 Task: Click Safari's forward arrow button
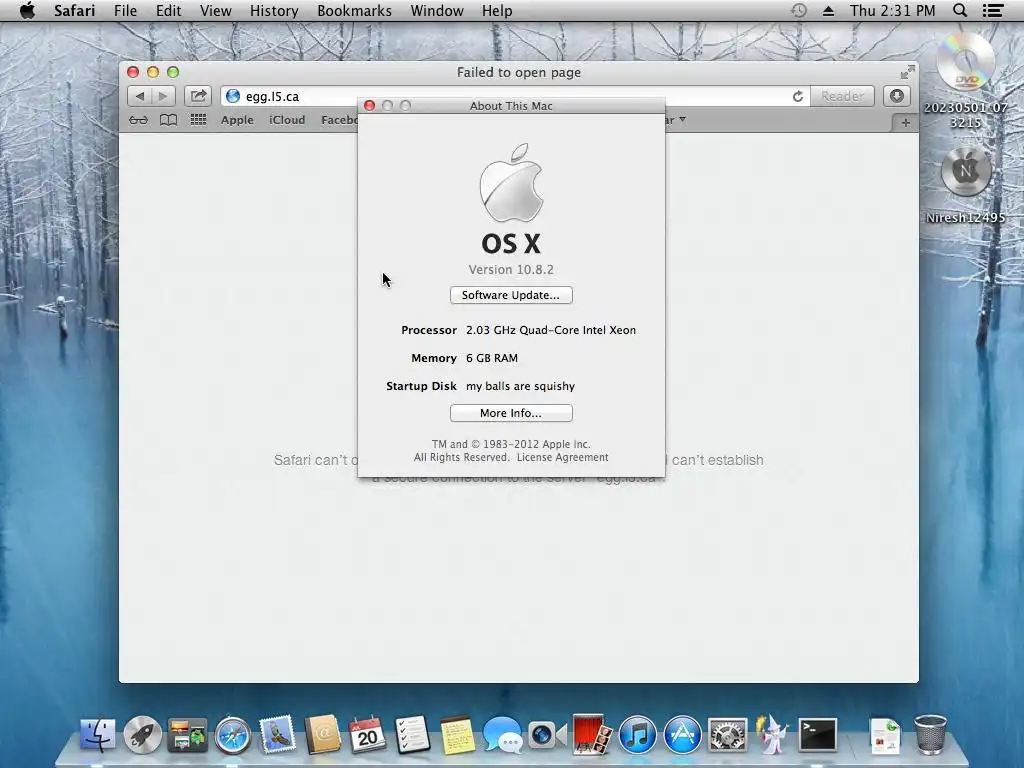click(163, 96)
